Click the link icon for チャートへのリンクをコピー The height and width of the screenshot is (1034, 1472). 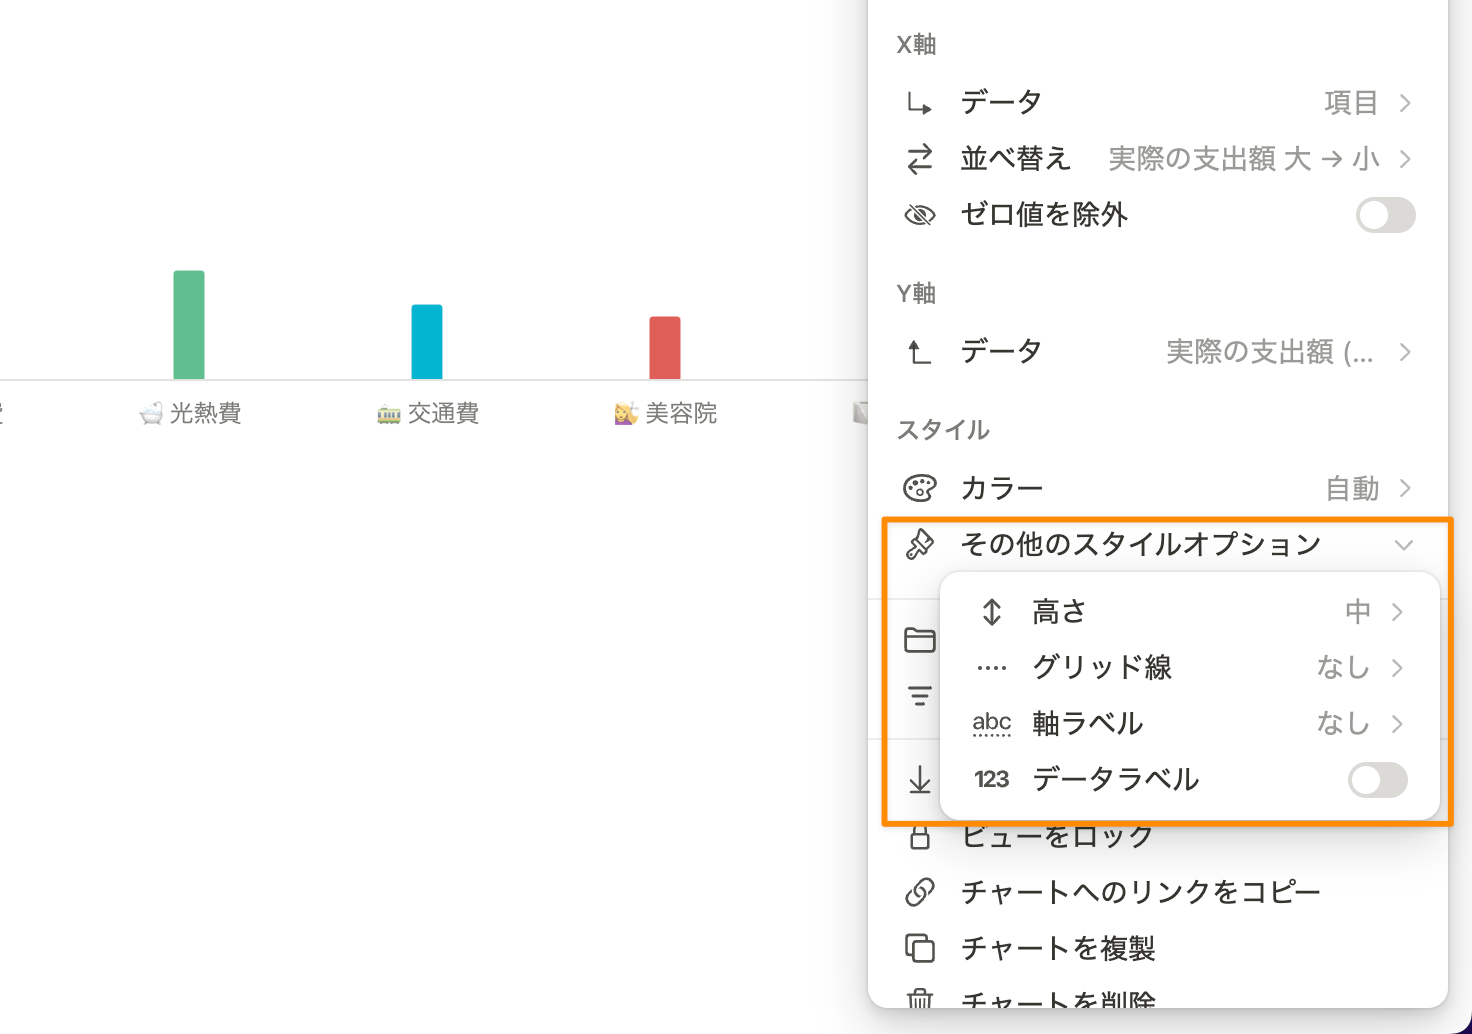919,892
